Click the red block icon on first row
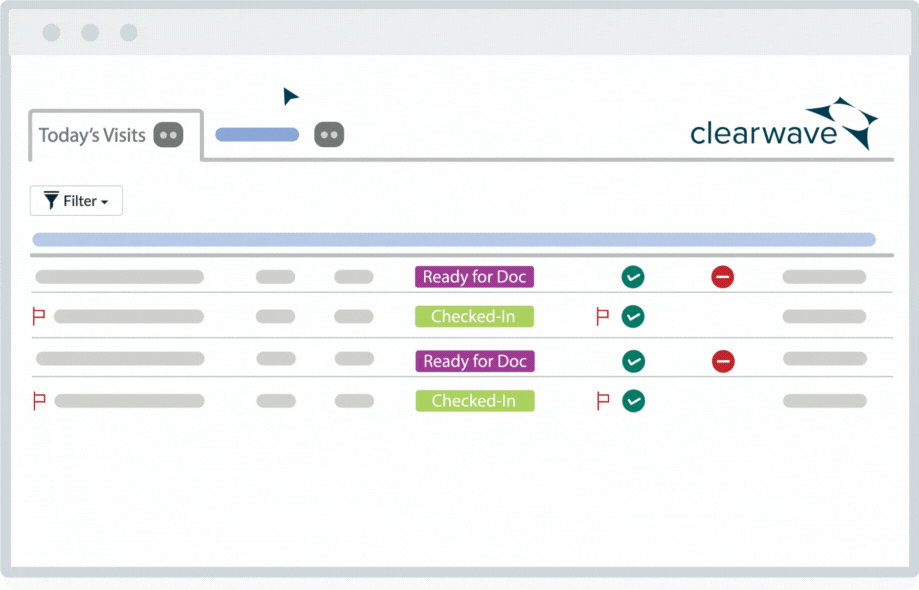This screenshot has width=919, height=590. pos(723,277)
